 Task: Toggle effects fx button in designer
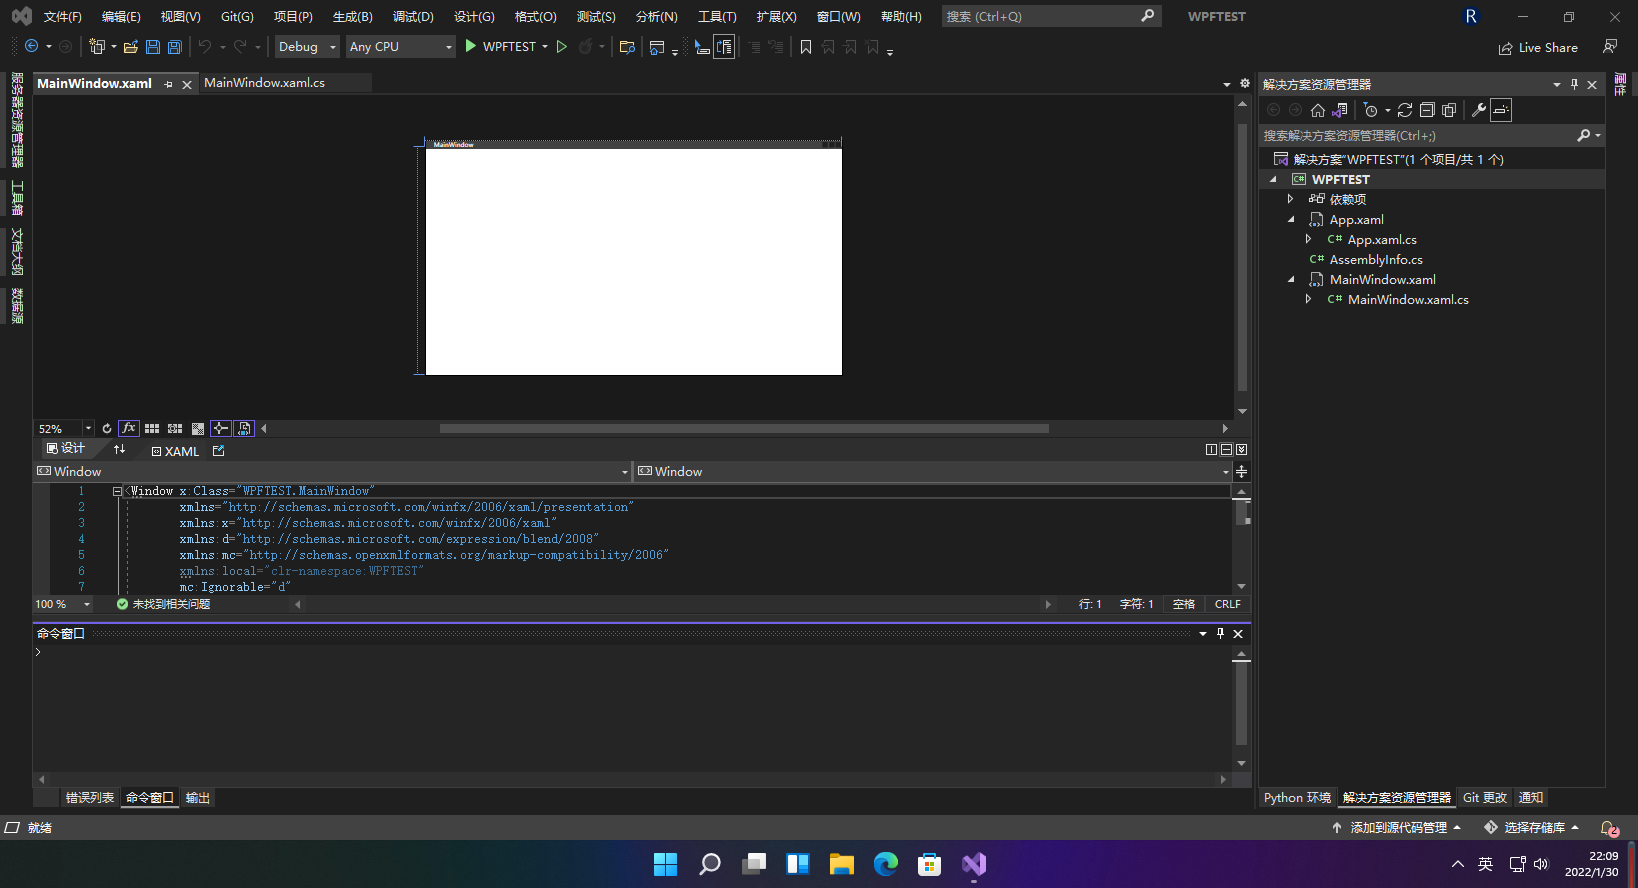click(129, 428)
